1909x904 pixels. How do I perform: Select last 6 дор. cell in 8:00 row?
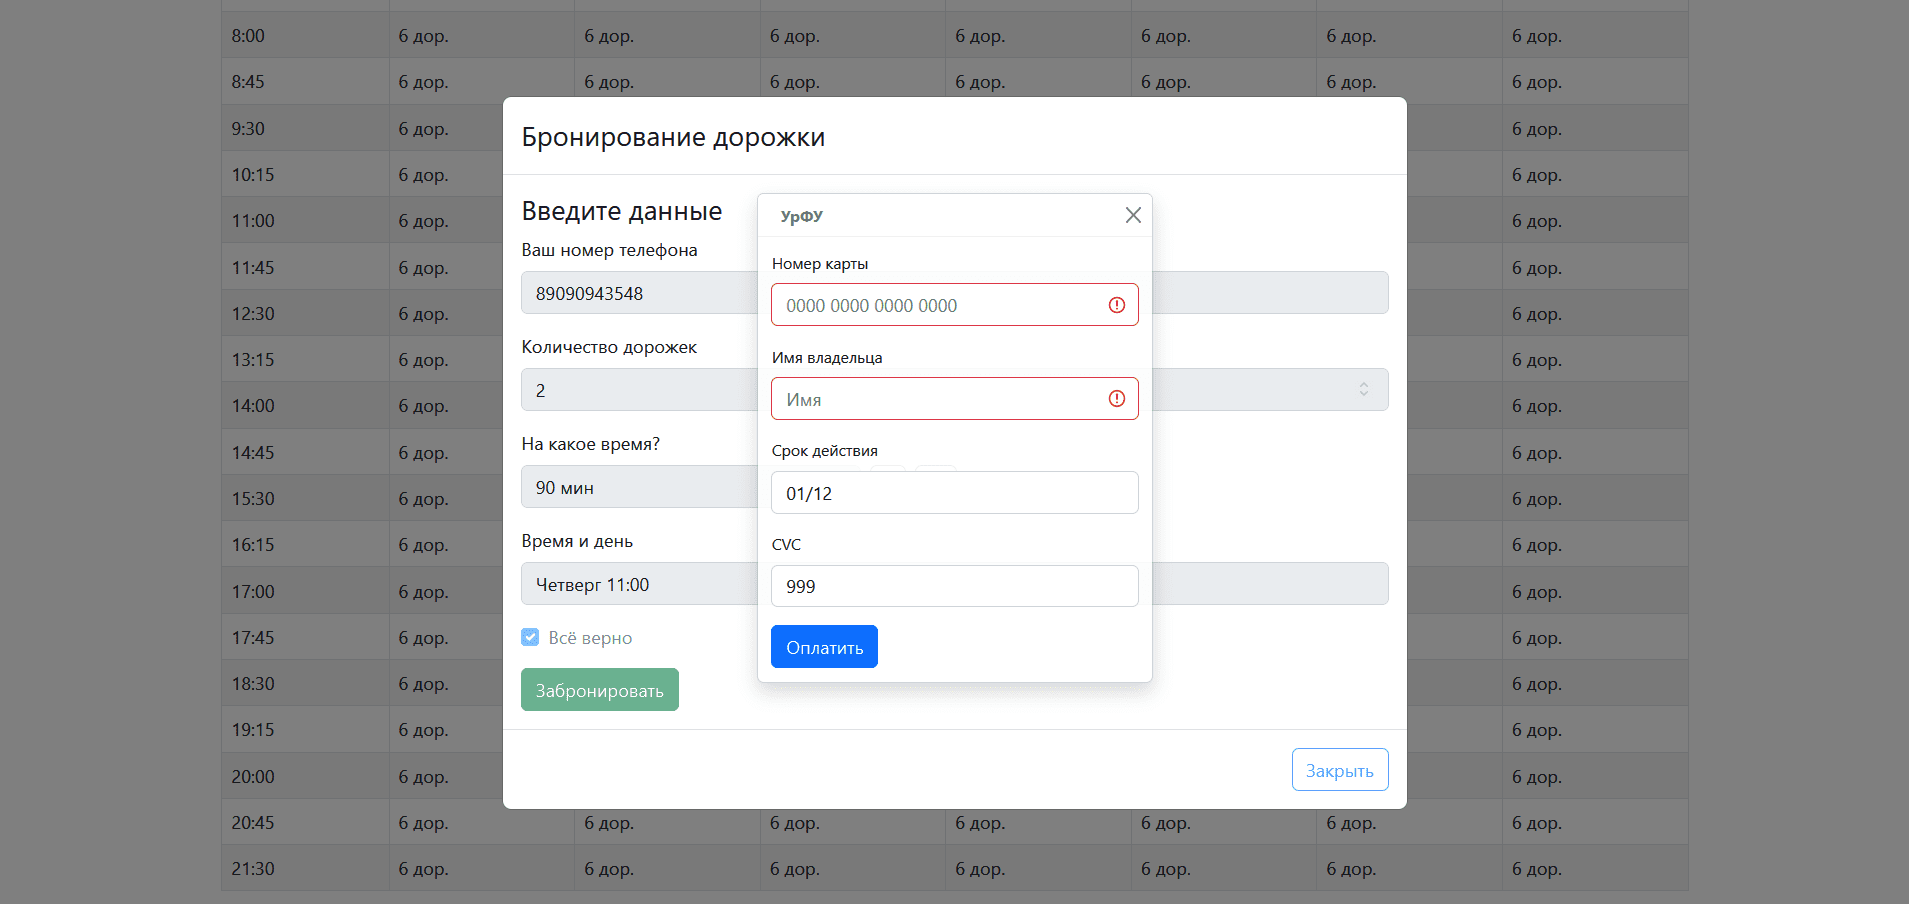coord(1536,36)
